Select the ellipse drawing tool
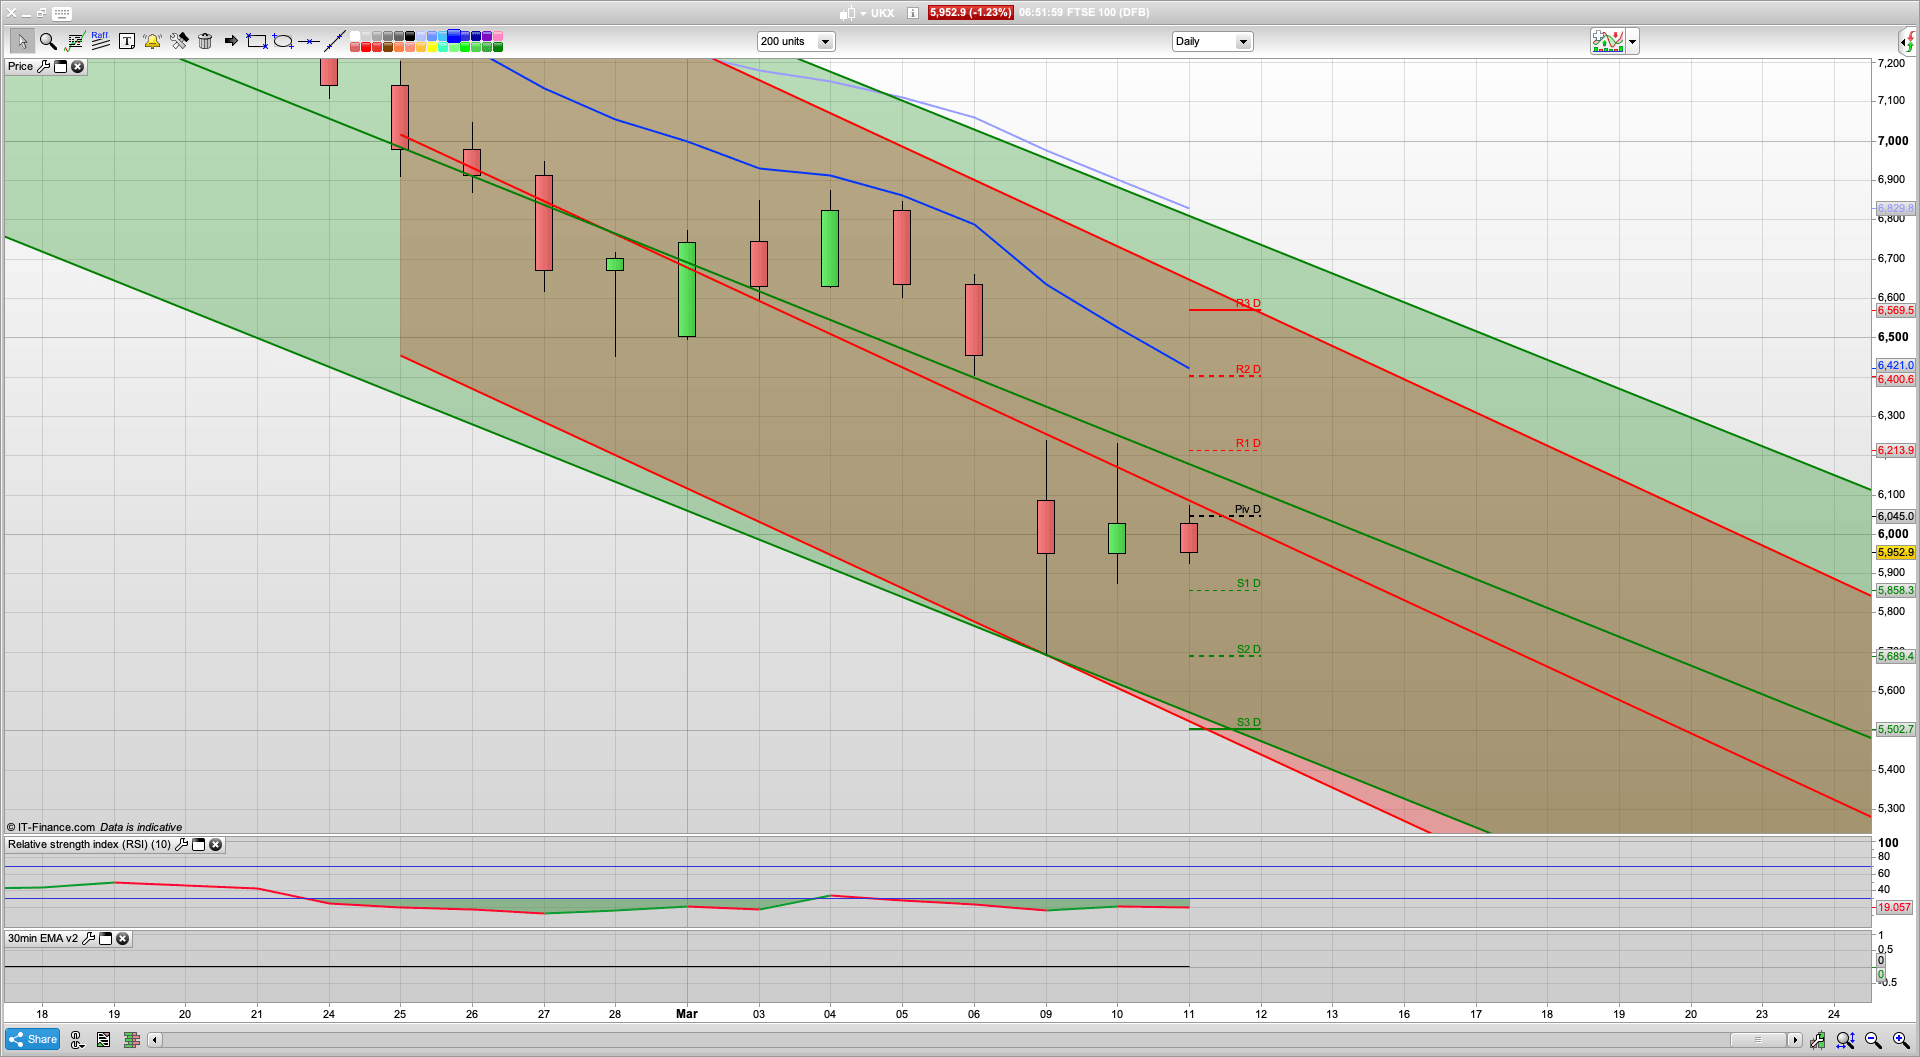The width and height of the screenshot is (1920, 1057). click(x=283, y=41)
